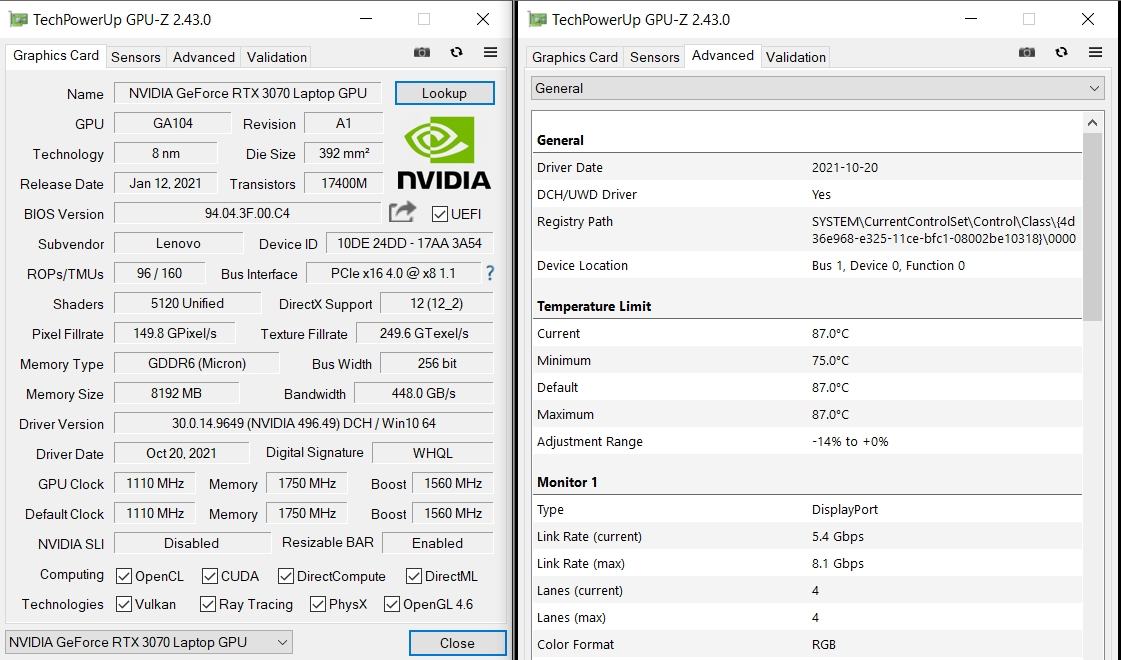This screenshot has width=1121, height=660.
Task: Toggle the Ray Tracing checkbox
Action: (208, 604)
